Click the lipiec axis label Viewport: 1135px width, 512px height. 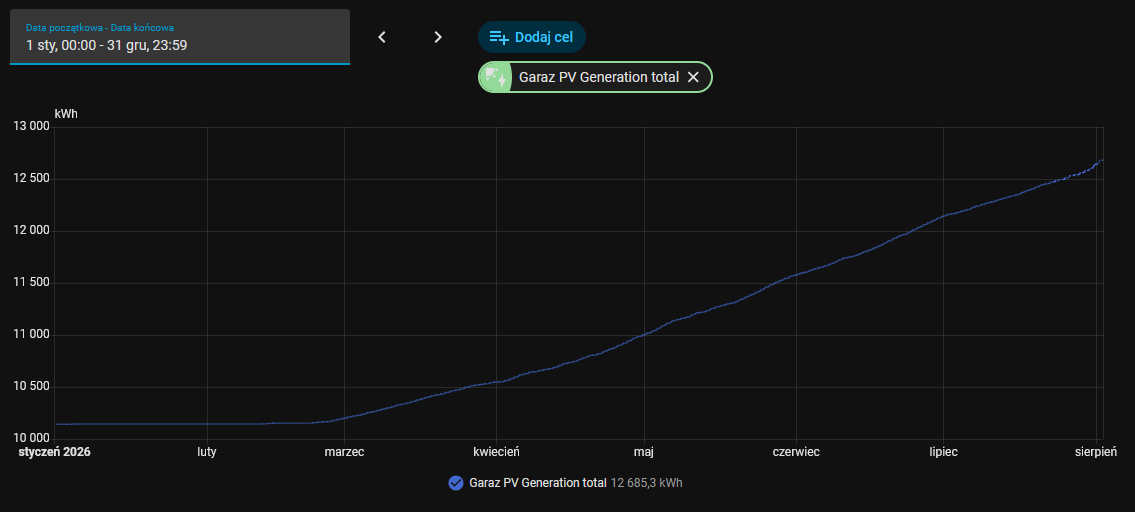(944, 452)
